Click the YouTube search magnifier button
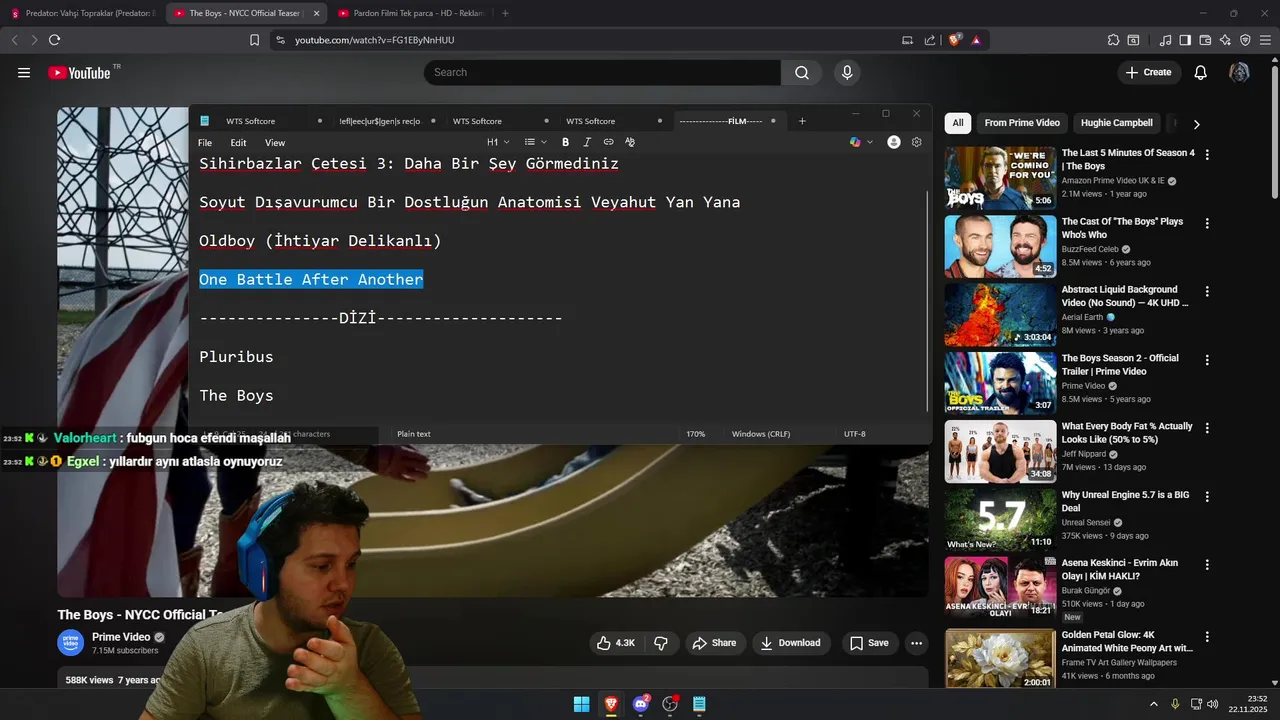1280x720 pixels. pos(802,72)
